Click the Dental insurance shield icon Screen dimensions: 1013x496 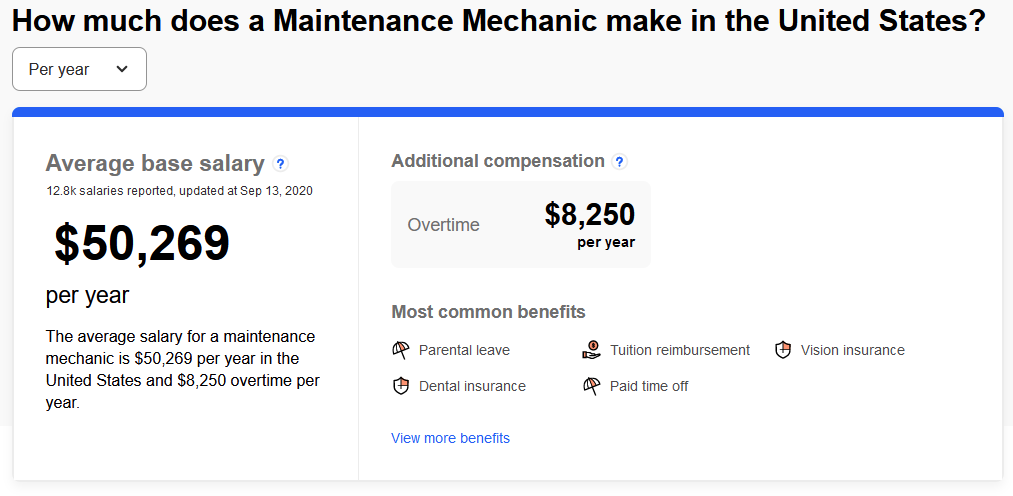401,386
